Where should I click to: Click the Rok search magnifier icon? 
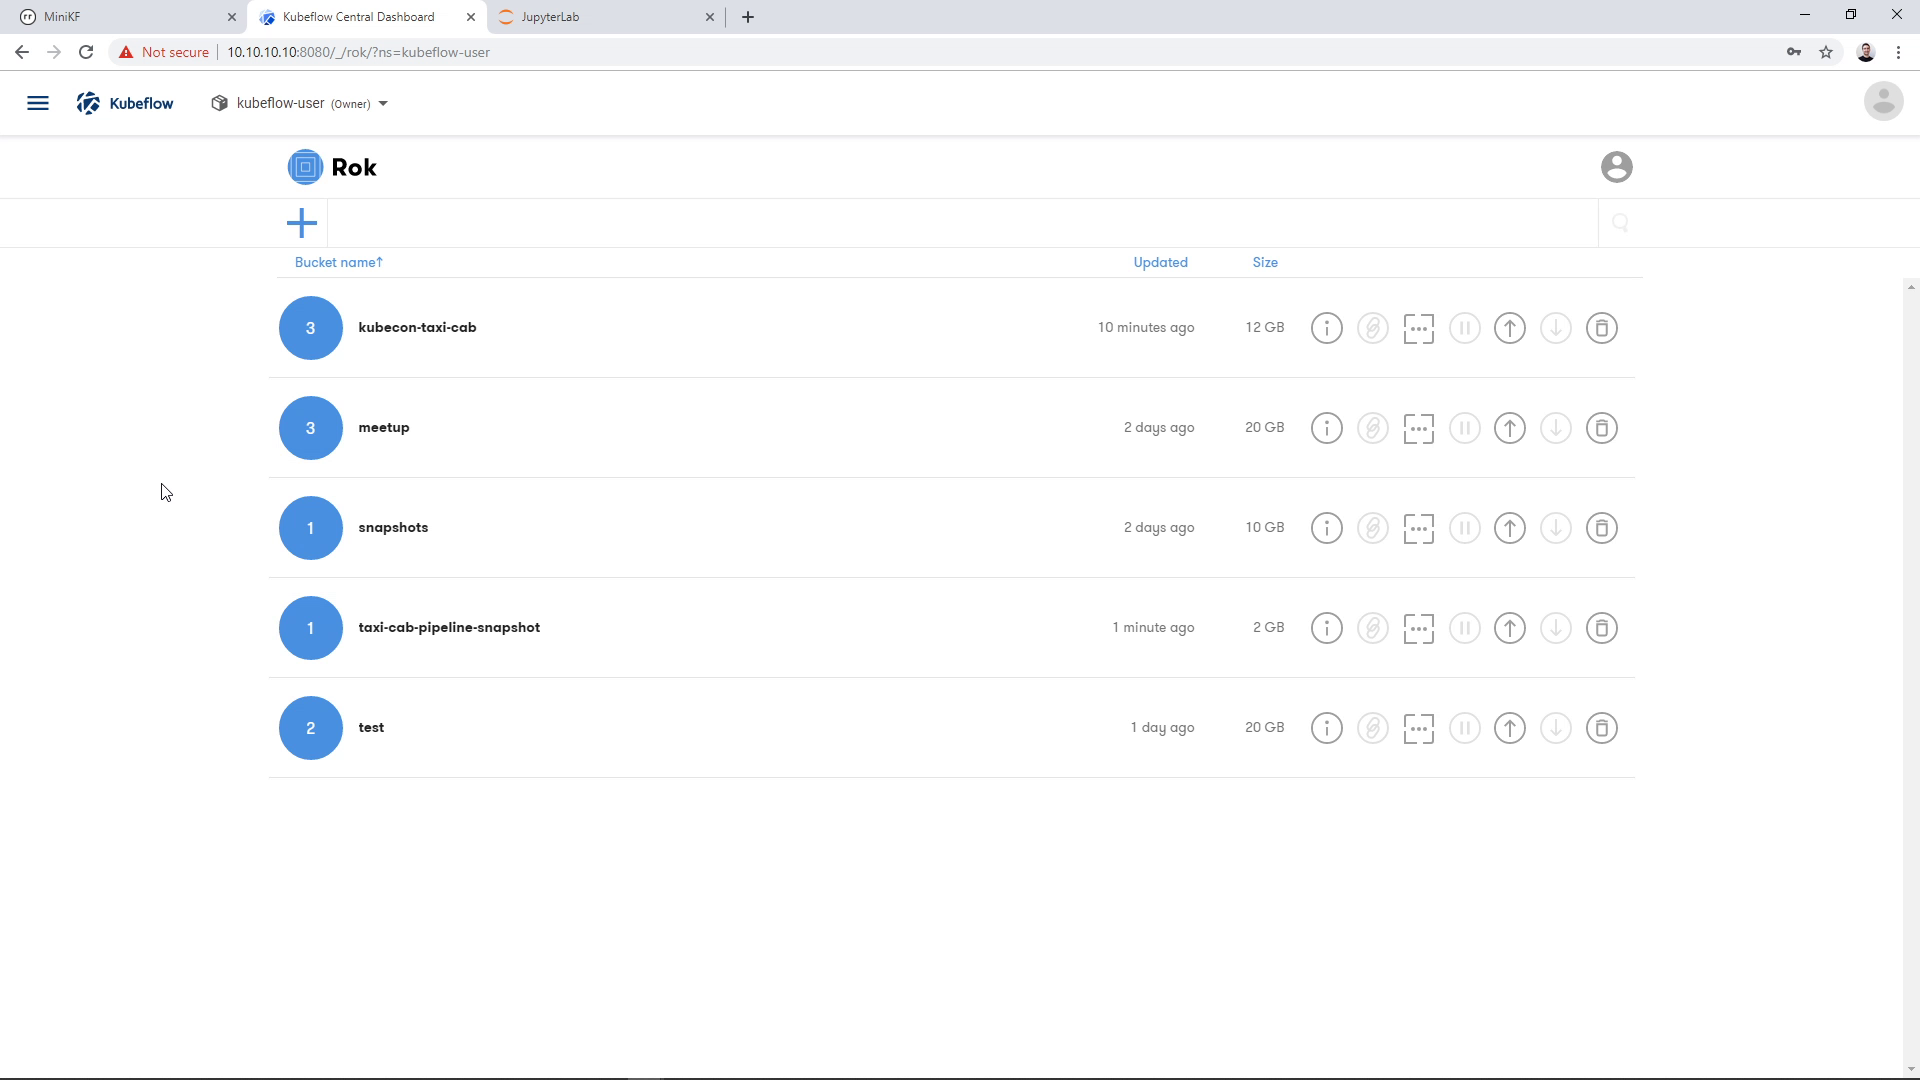[x=1620, y=223]
